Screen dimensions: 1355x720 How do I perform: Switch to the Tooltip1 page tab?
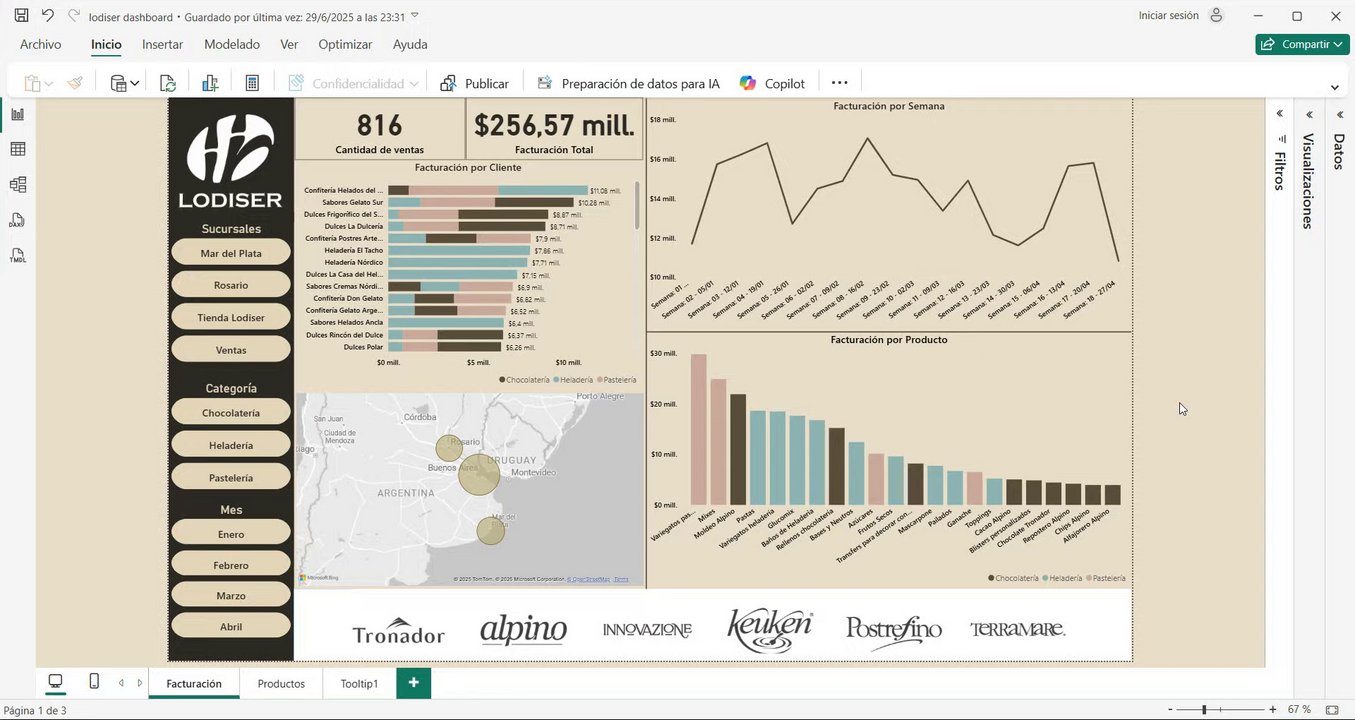359,684
